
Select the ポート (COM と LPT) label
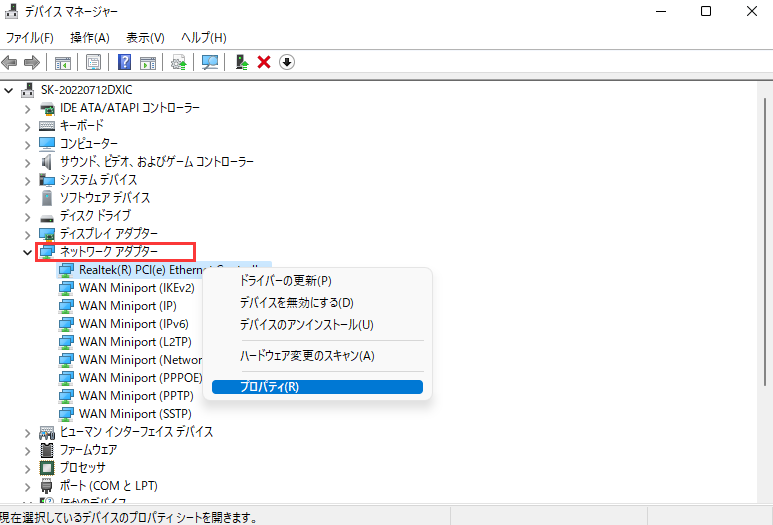pos(108,486)
